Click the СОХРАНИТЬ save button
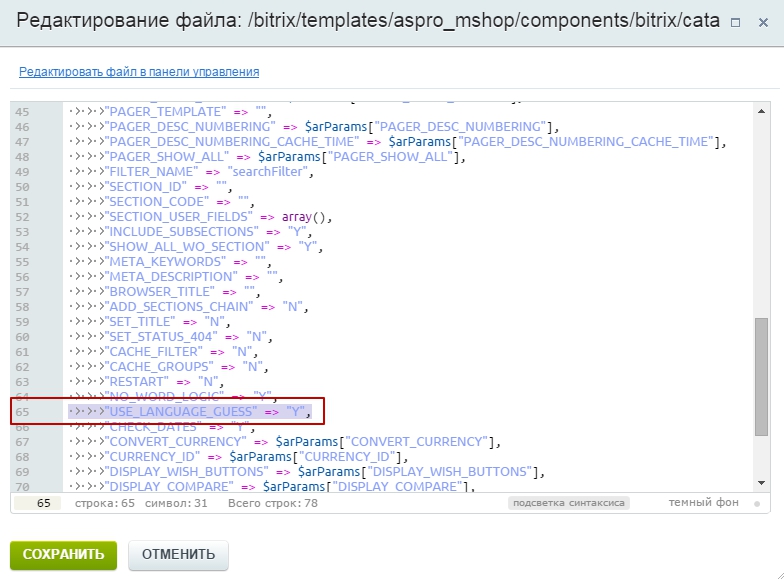The height and width of the screenshot is (580, 784). pyautogui.click(x=63, y=554)
